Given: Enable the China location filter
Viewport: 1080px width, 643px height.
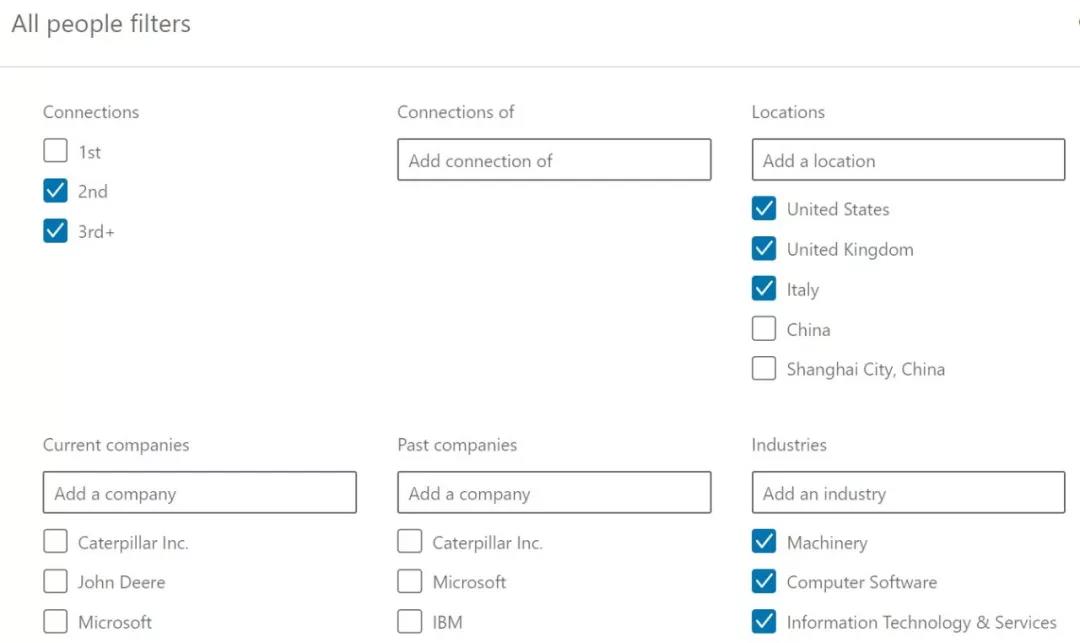Looking at the screenshot, I should (764, 329).
